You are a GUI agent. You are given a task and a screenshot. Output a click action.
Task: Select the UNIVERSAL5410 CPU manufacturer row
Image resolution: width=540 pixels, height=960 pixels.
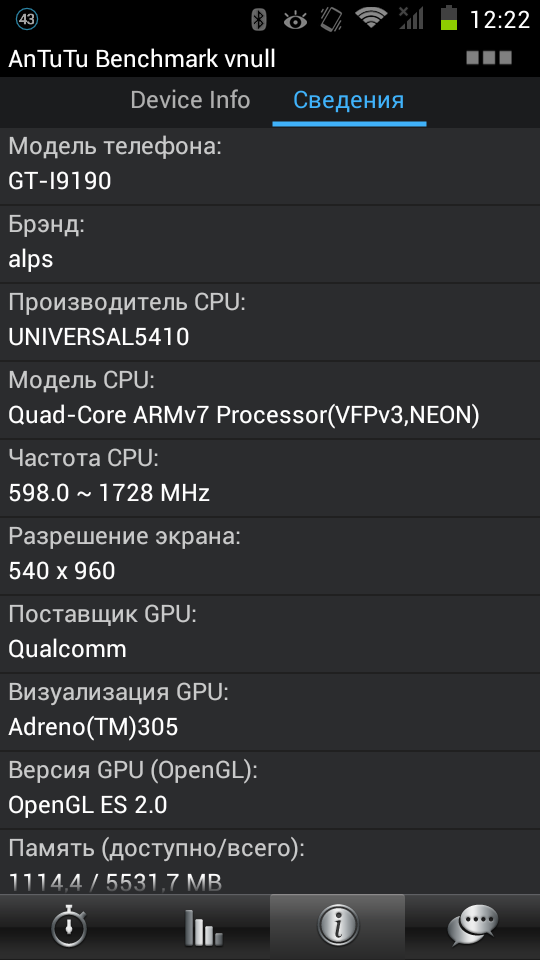pyautogui.click(x=270, y=322)
